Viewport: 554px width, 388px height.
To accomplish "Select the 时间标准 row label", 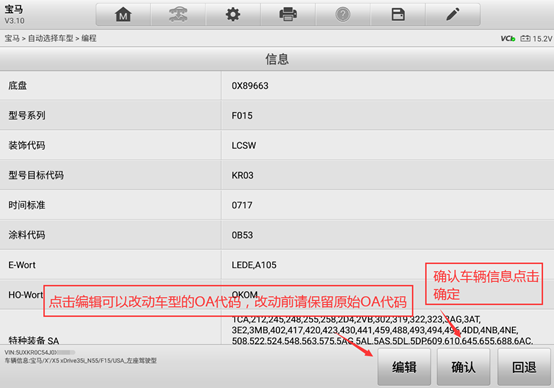I will point(27,205).
